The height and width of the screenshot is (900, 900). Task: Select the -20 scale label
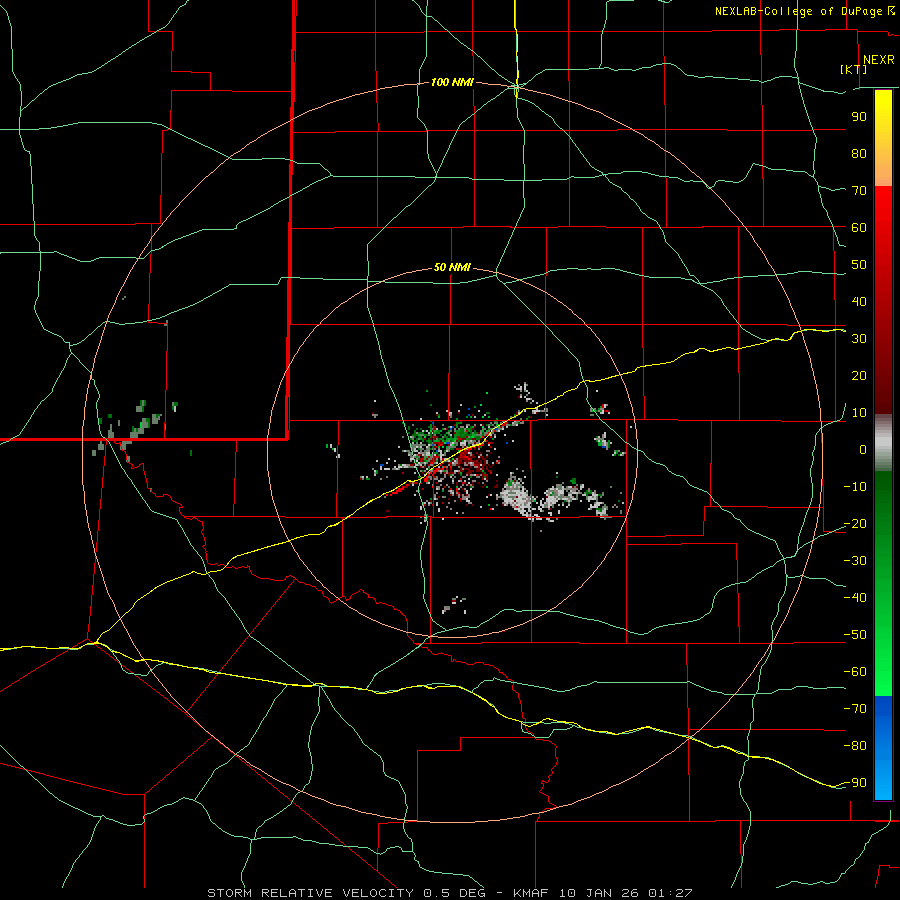click(855, 523)
